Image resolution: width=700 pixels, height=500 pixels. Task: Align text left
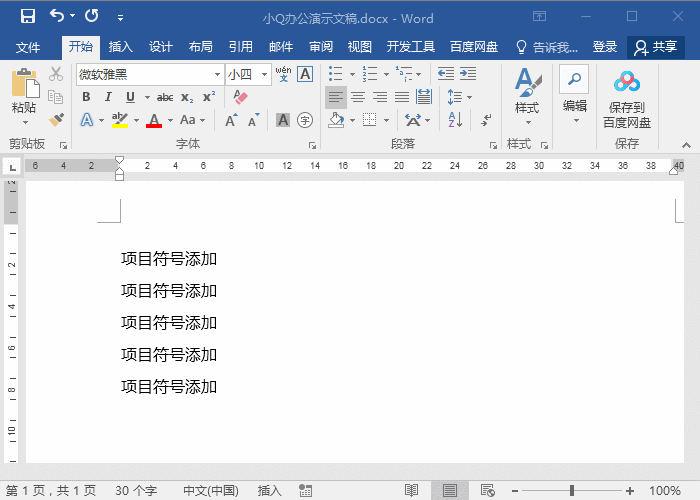pos(336,97)
